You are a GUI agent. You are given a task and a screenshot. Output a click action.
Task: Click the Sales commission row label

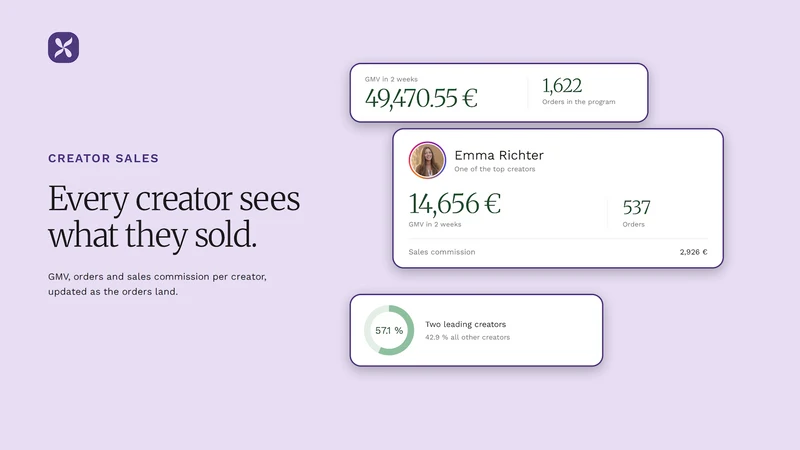(442, 252)
